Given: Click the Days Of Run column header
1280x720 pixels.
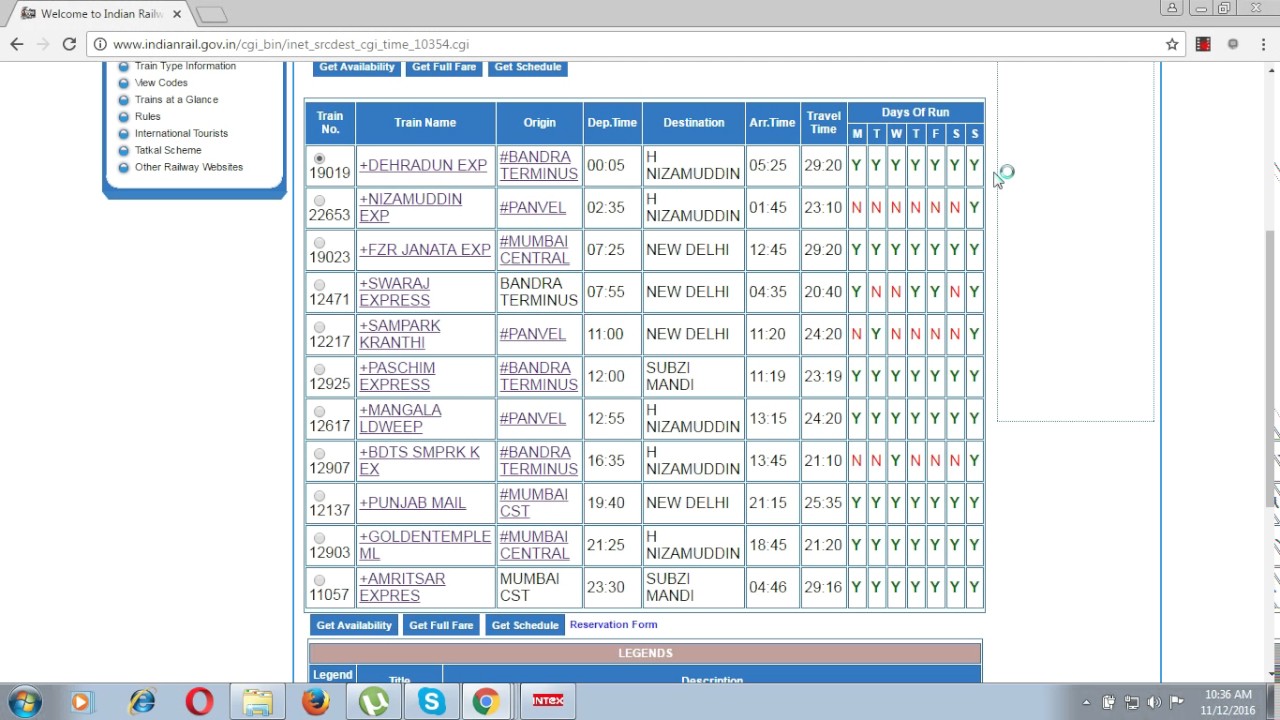Looking at the screenshot, I should click(x=915, y=112).
